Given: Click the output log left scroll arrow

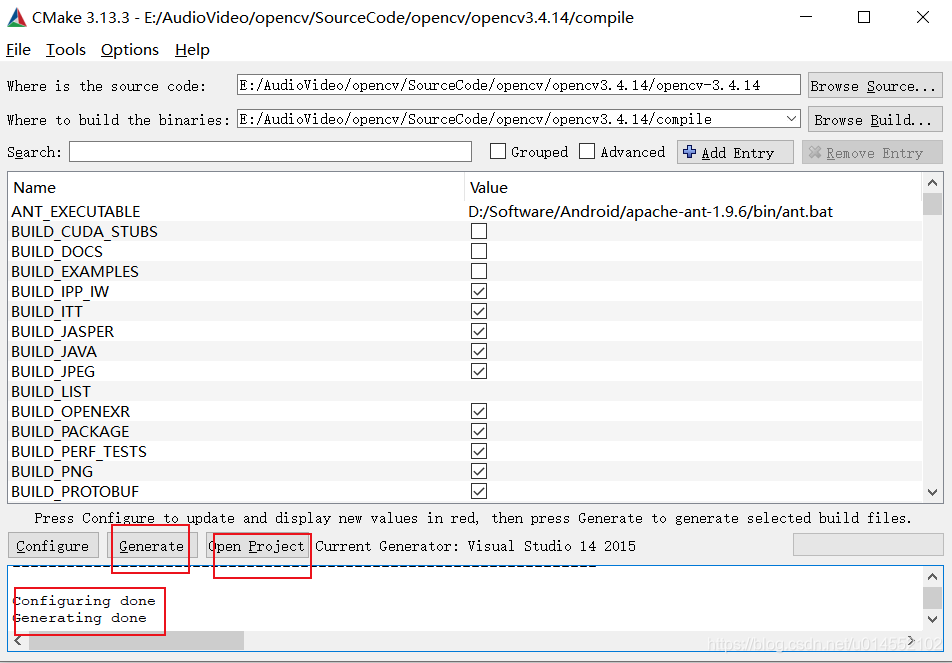Looking at the screenshot, I should (x=18, y=640).
